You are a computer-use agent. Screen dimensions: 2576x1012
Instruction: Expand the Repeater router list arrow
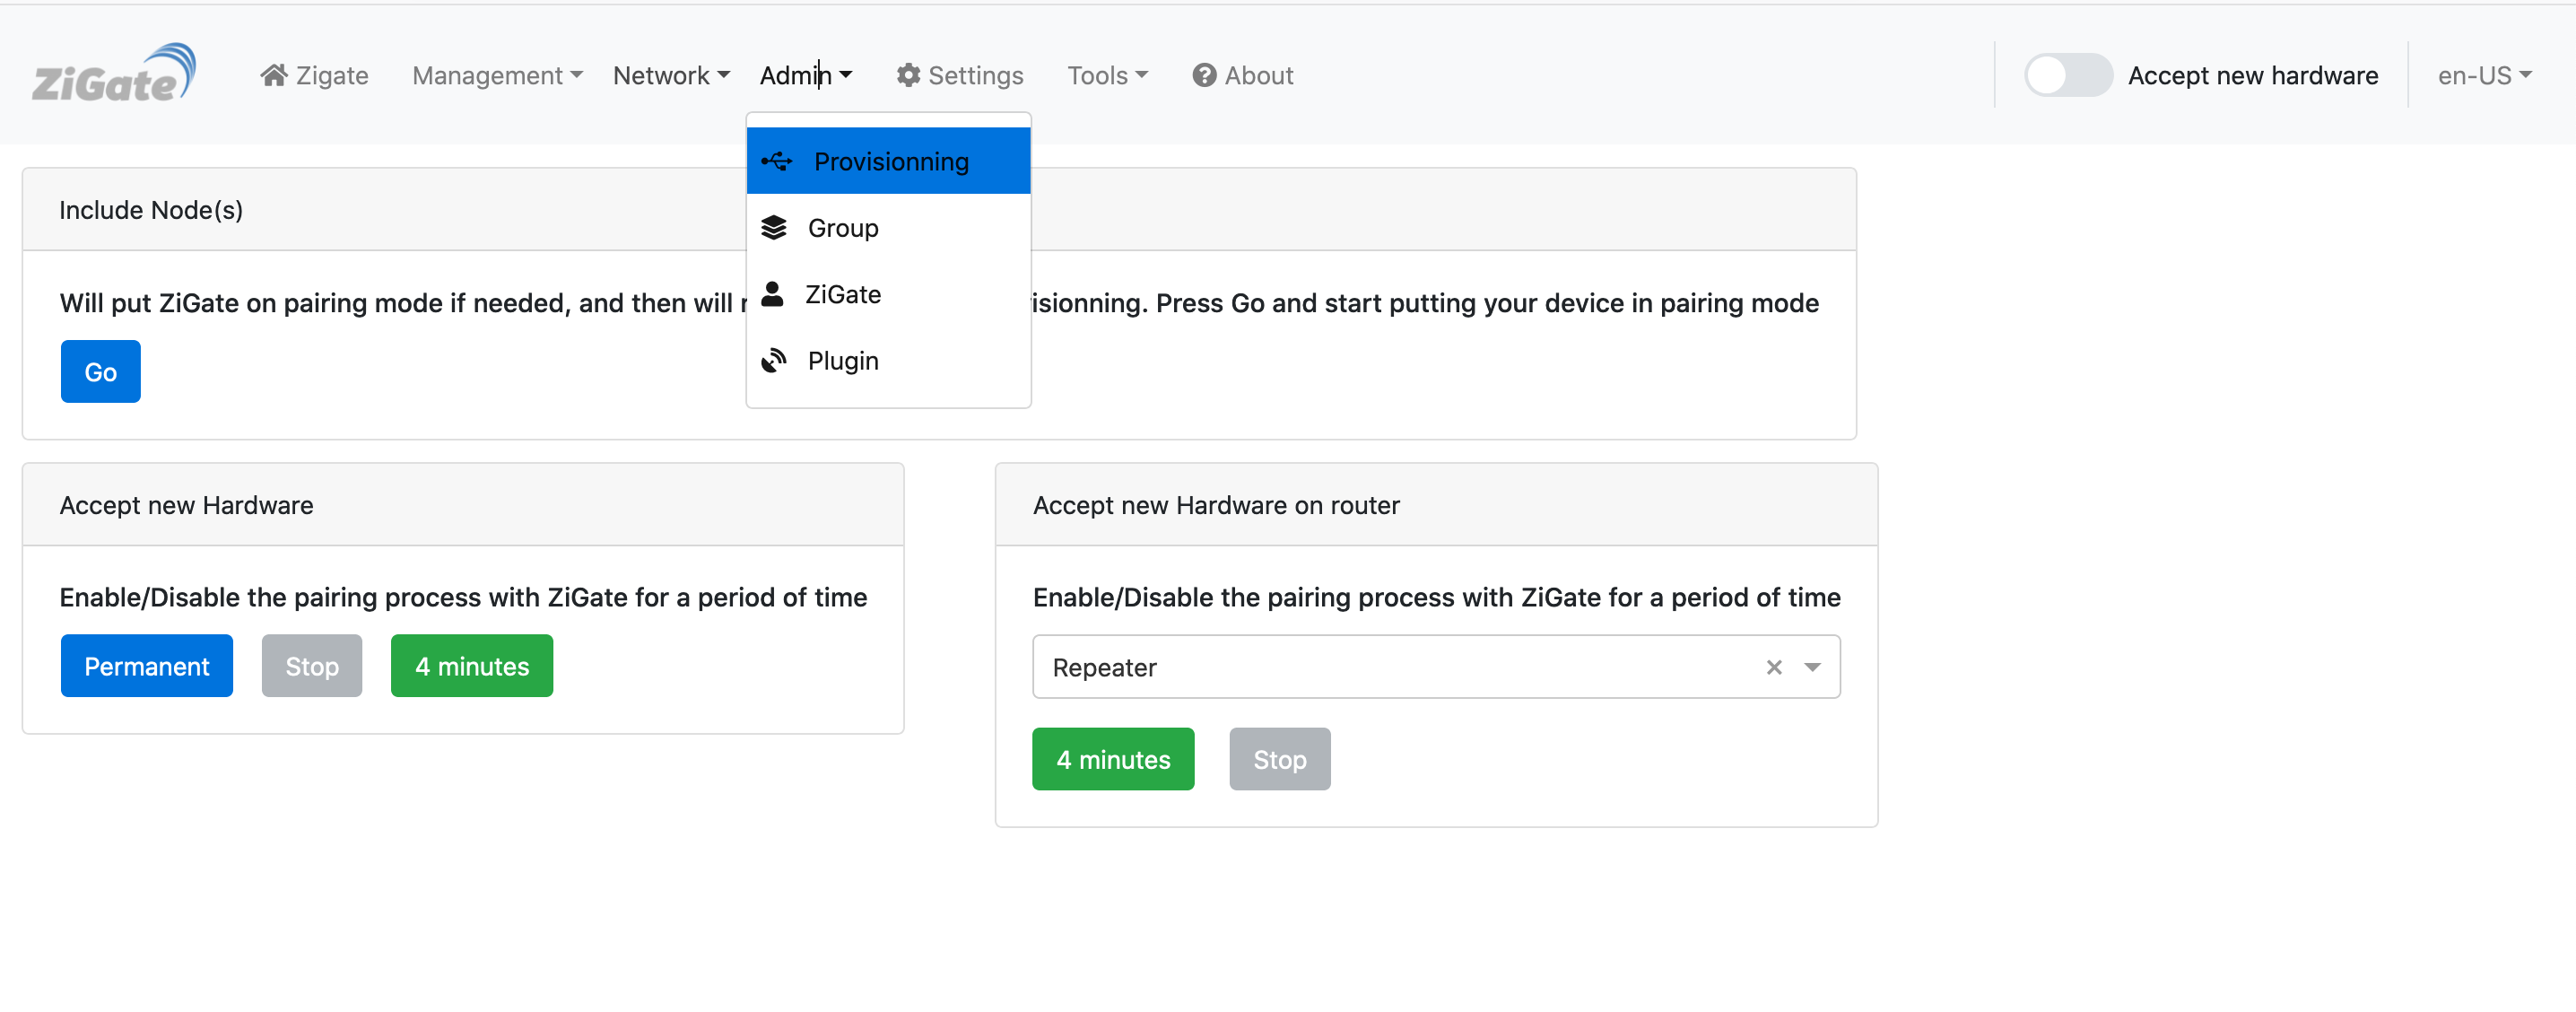click(1812, 667)
